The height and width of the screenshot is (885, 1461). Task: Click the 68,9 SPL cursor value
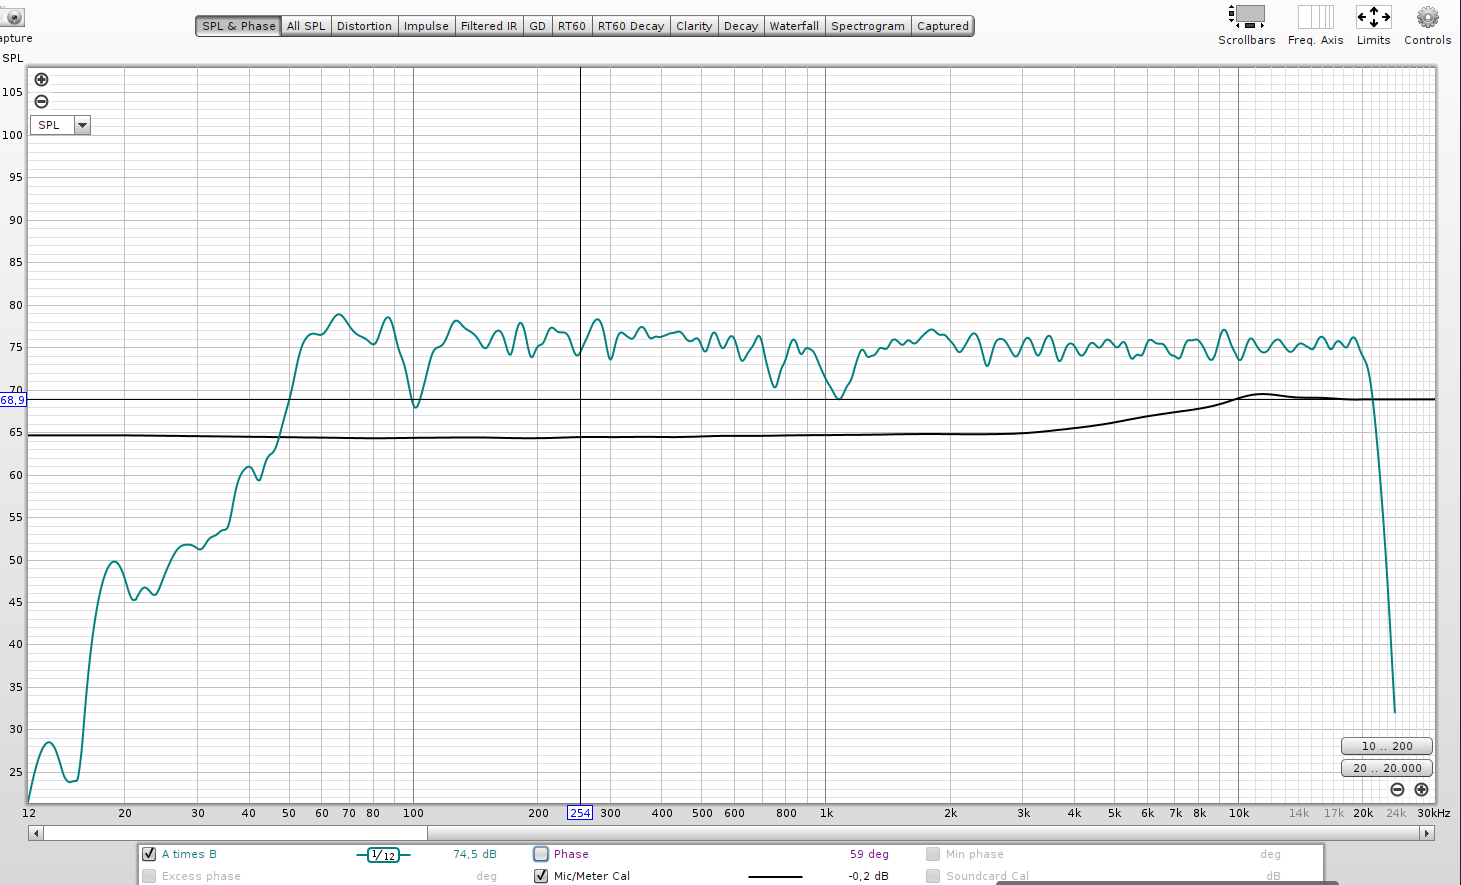coord(13,400)
